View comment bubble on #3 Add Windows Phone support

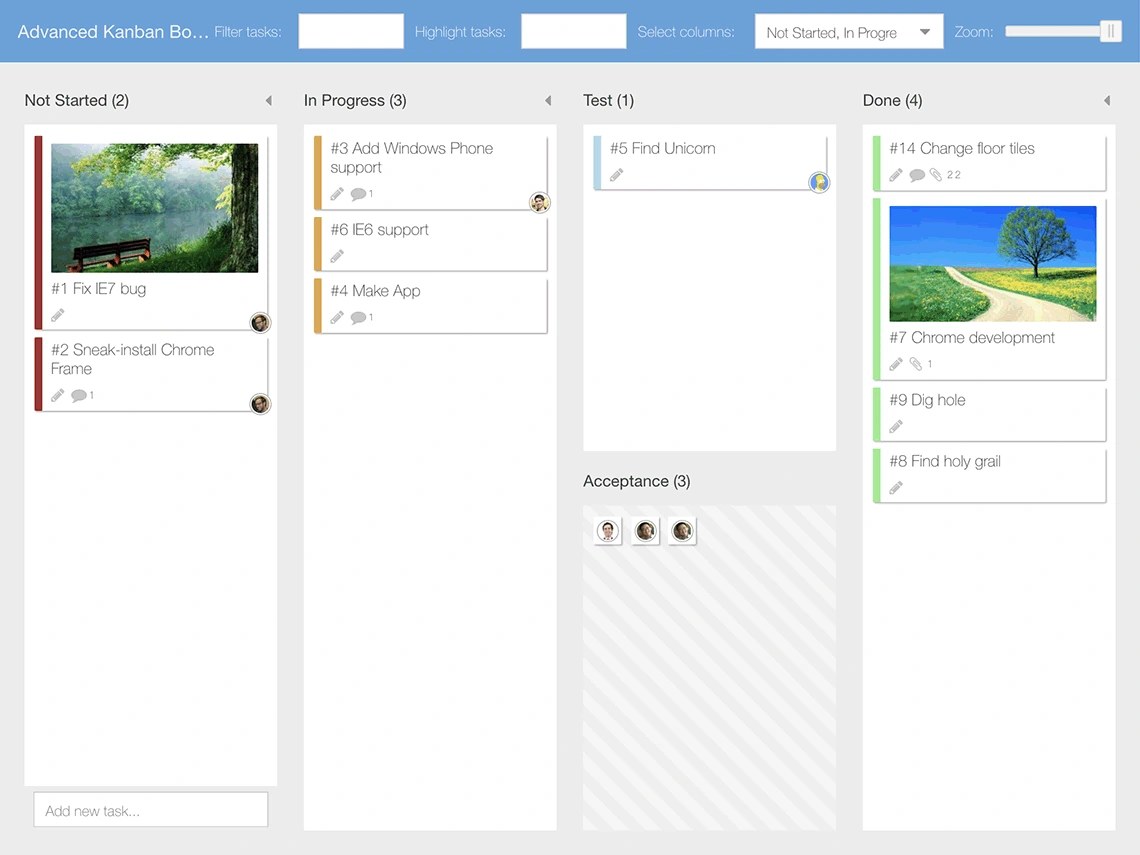point(358,194)
